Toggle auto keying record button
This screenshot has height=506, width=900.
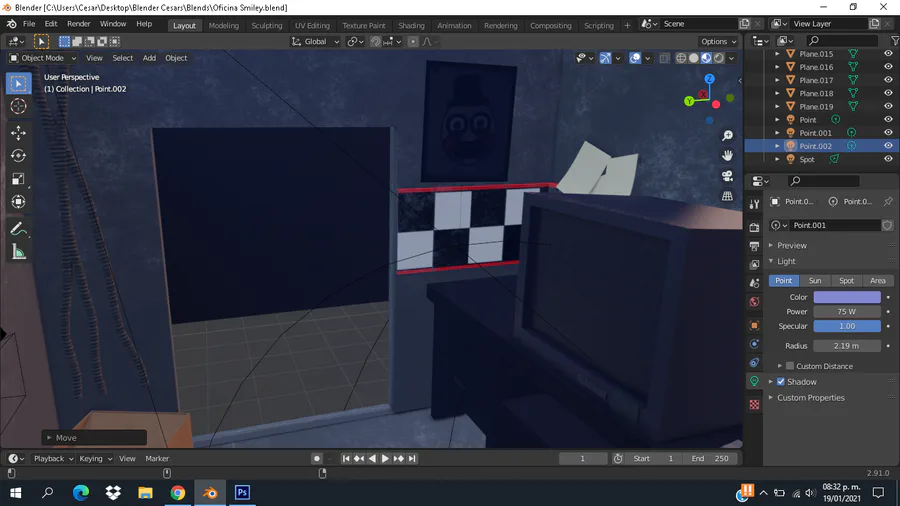[316, 458]
